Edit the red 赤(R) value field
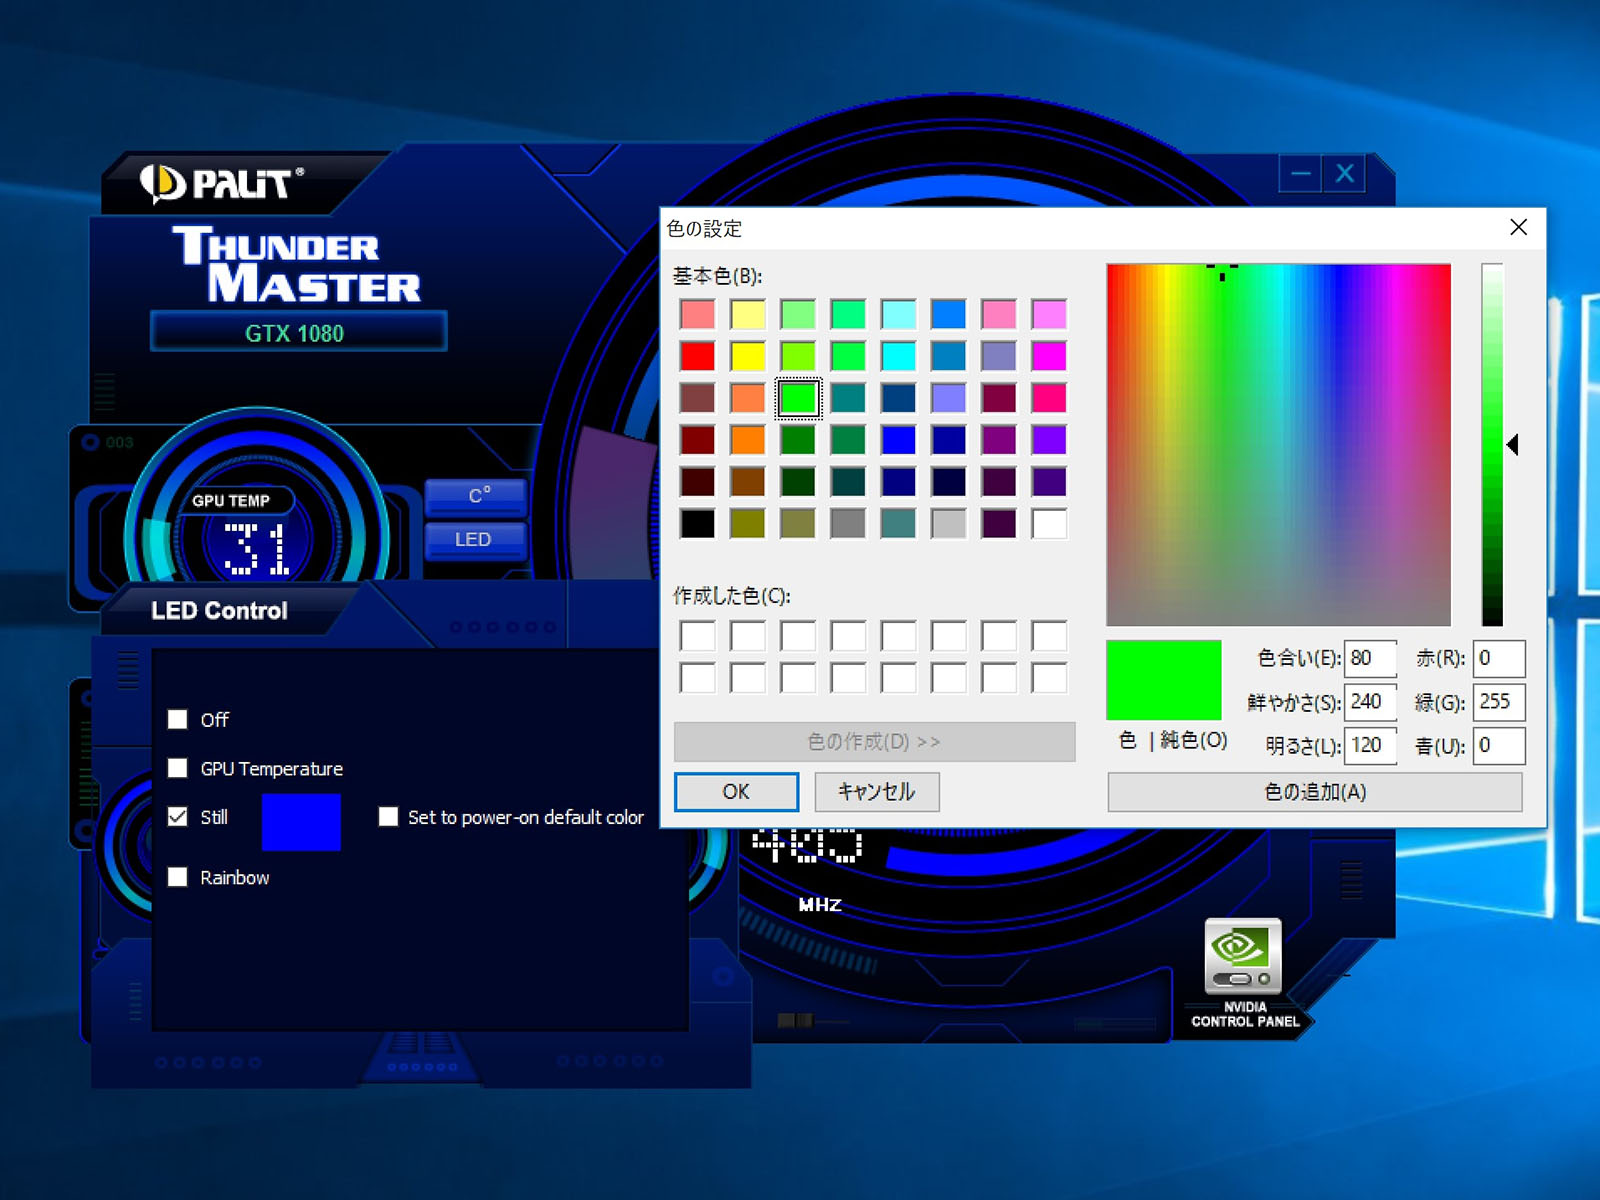 coord(1498,658)
